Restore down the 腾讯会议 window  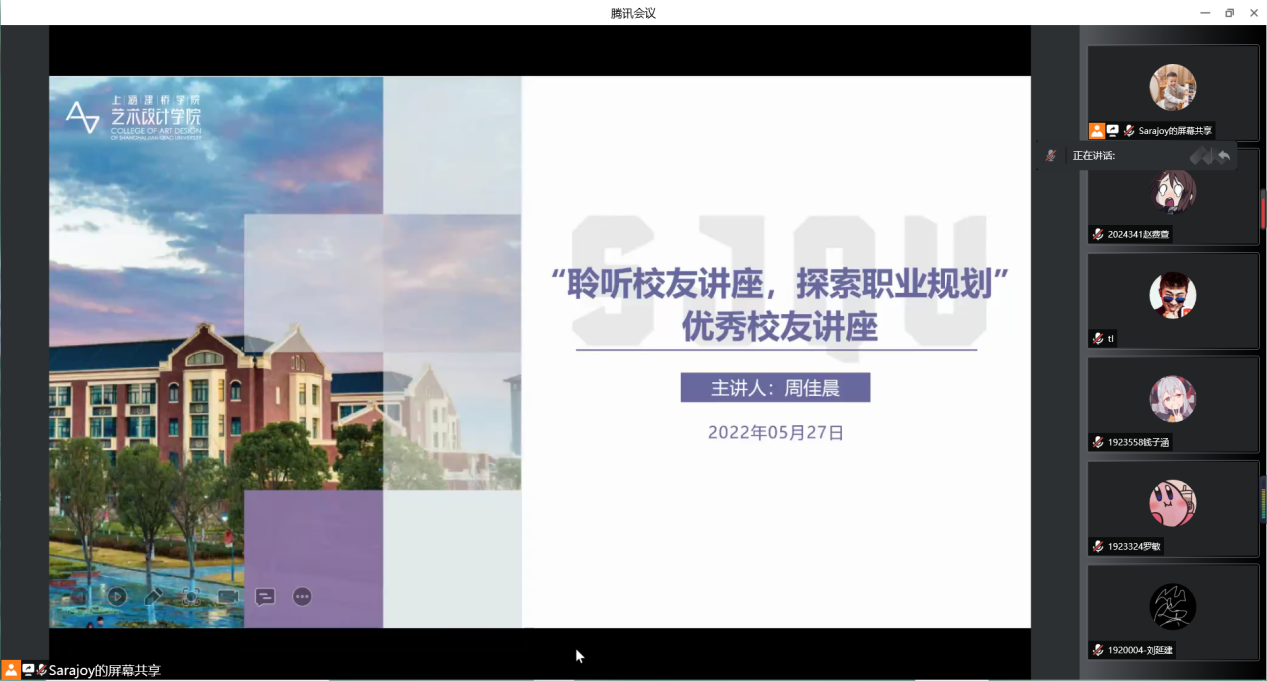coord(1229,13)
